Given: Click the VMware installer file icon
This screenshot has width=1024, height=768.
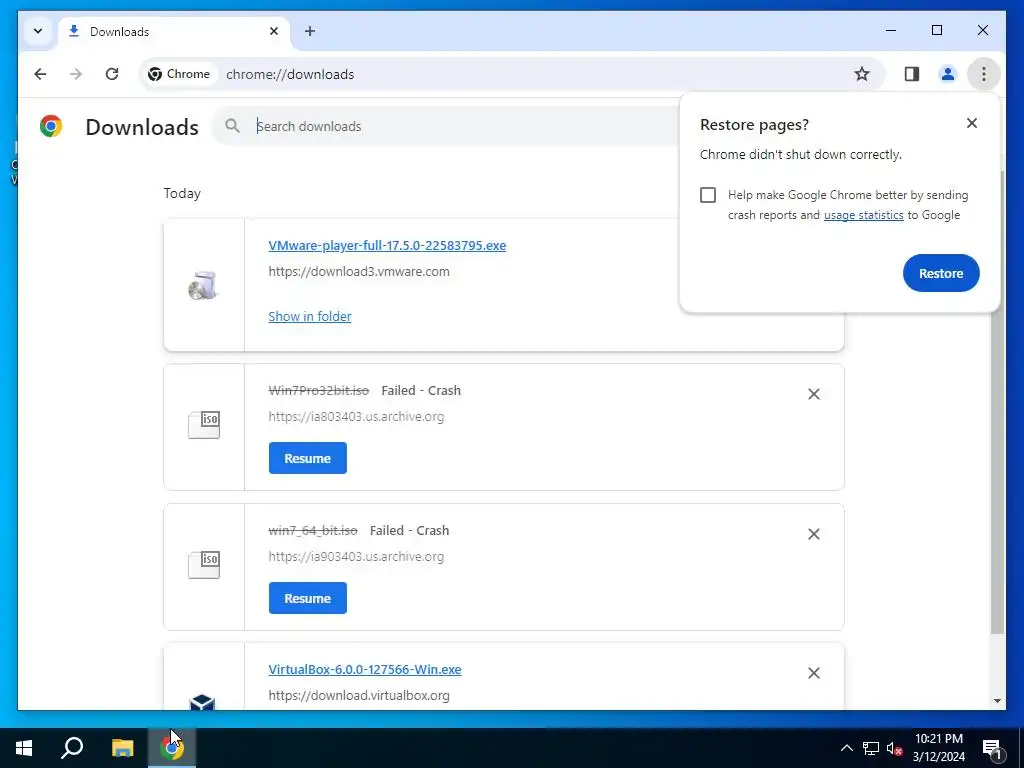Looking at the screenshot, I should (202, 285).
